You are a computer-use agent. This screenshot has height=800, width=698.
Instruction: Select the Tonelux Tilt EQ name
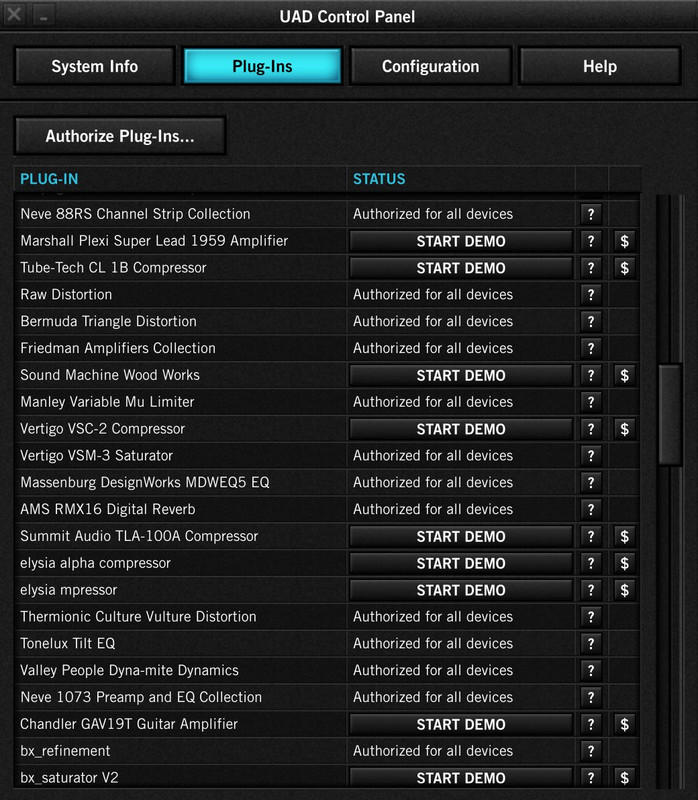click(67, 643)
